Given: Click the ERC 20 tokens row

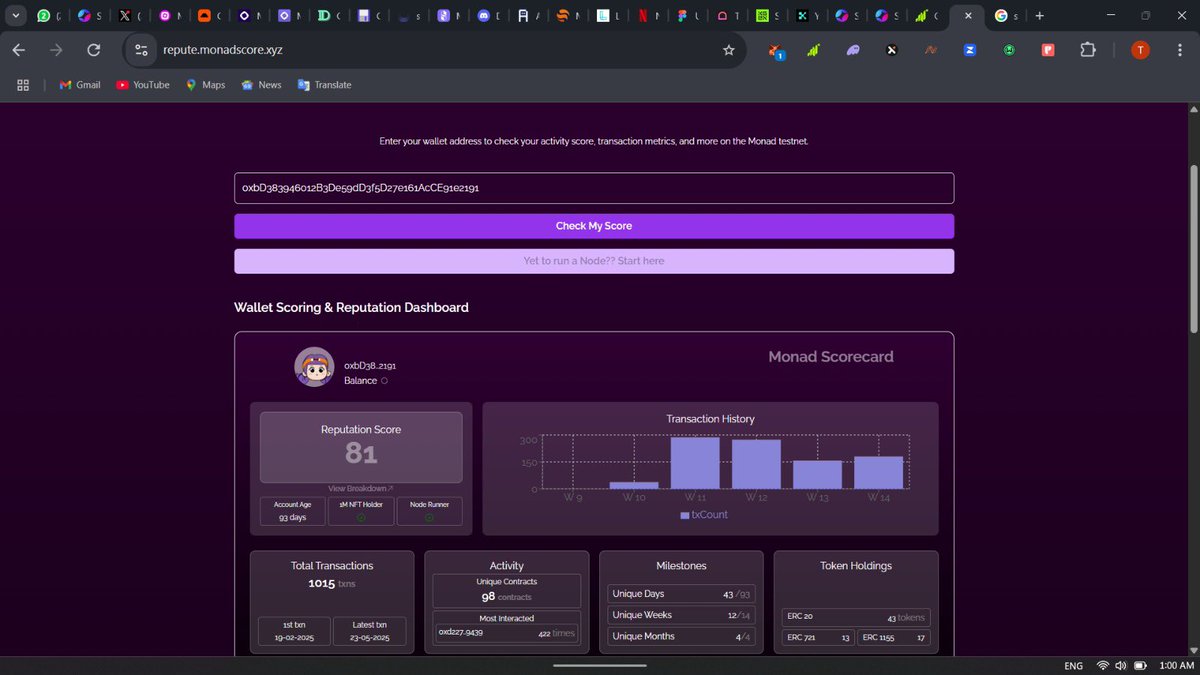Looking at the screenshot, I should 856,617.
